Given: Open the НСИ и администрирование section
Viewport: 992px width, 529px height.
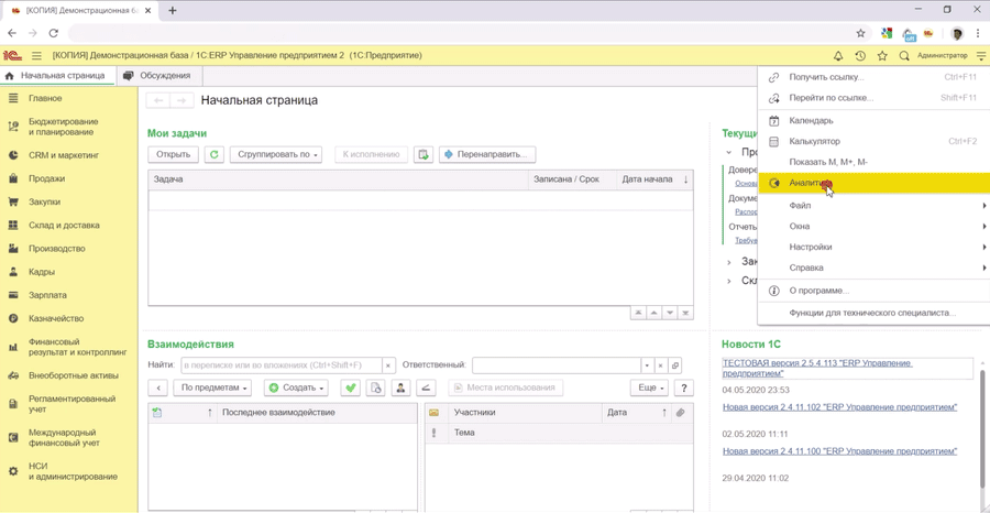Looking at the screenshot, I should pos(68,472).
